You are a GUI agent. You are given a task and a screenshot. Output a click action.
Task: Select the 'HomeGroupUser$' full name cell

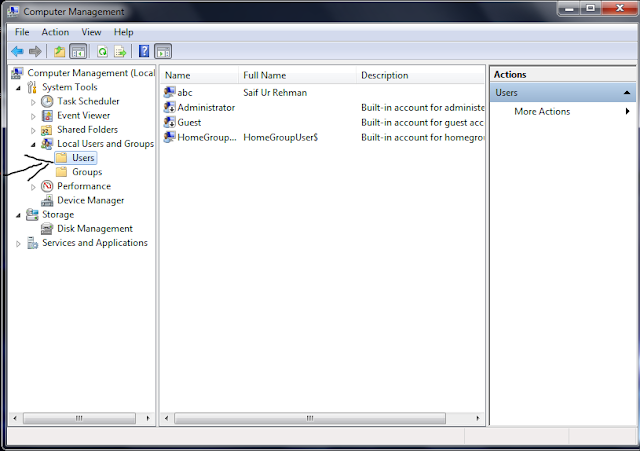tap(280, 137)
